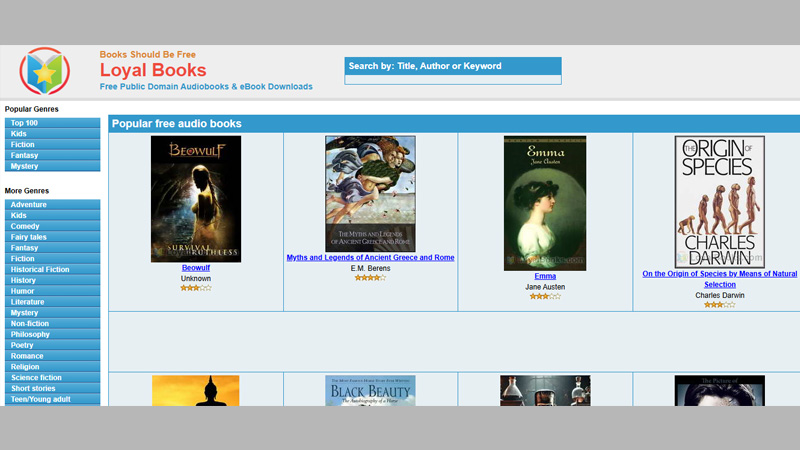The image size is (800, 450).
Task: Browse the Comedy genre
Action: click(53, 226)
